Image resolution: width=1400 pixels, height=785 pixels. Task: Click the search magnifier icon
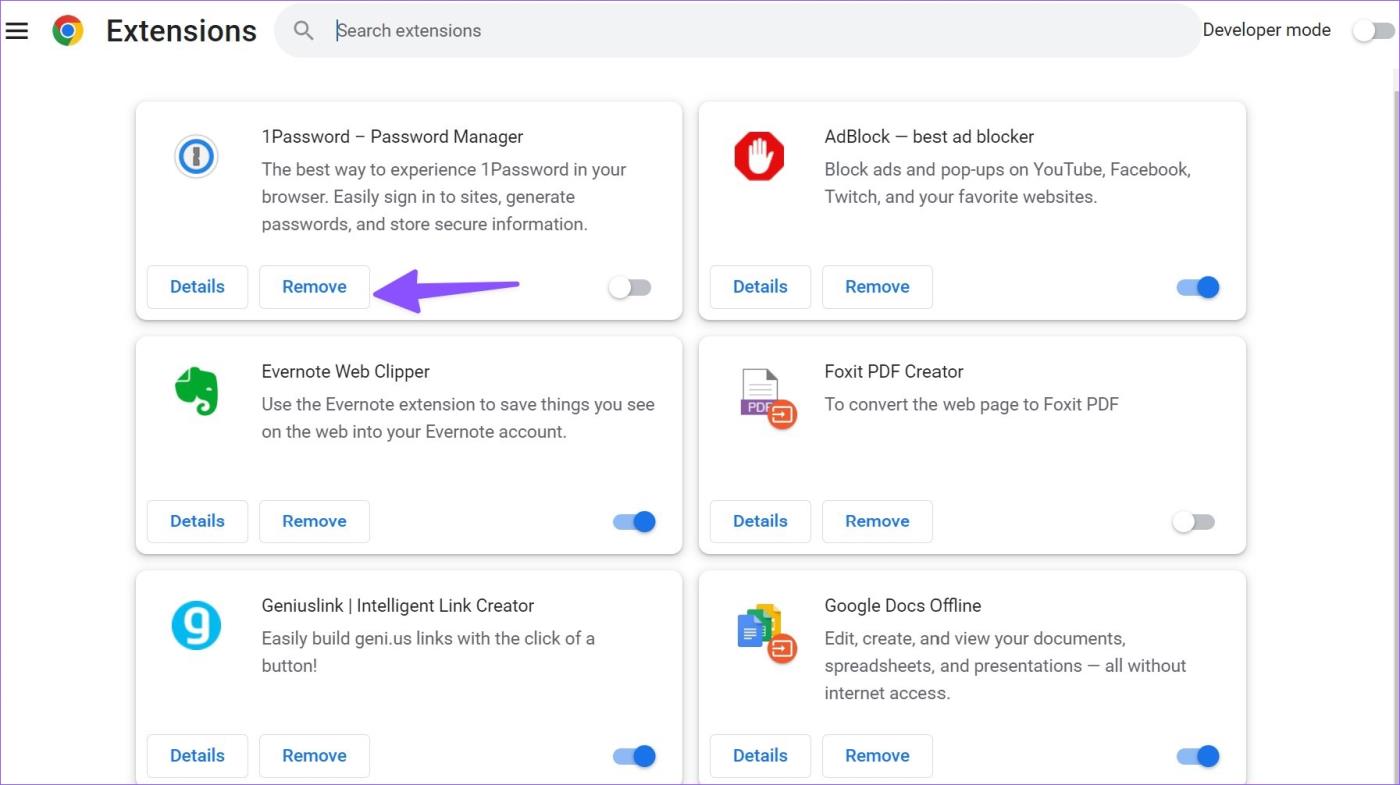coord(304,31)
